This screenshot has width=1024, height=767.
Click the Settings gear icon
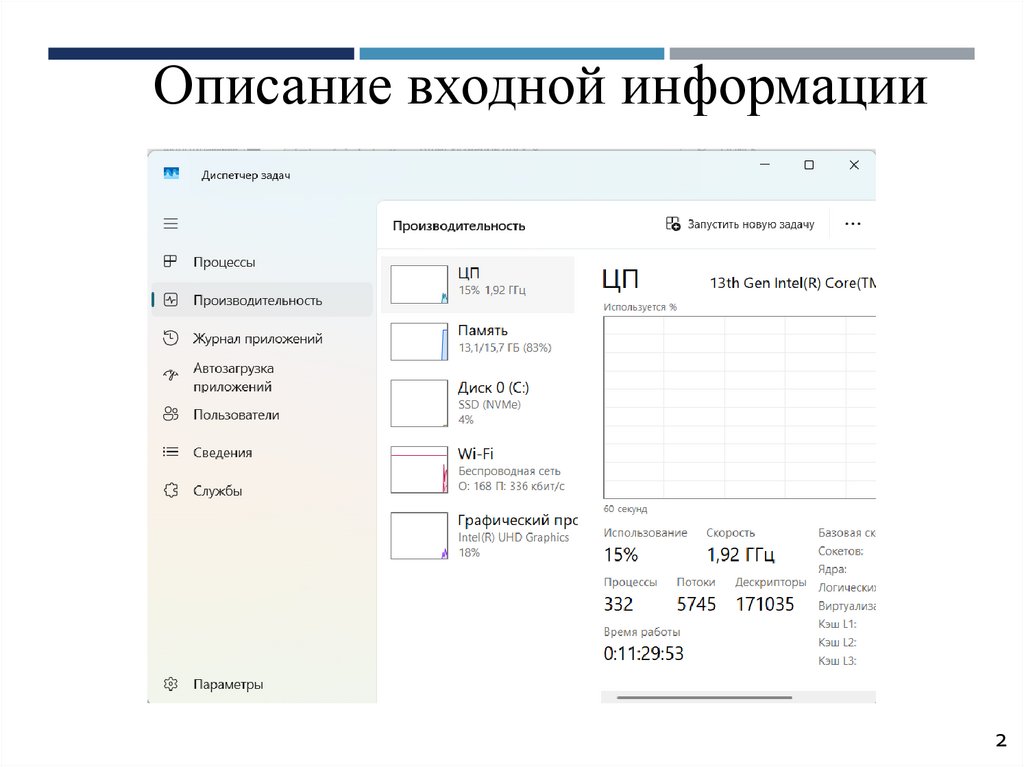pyautogui.click(x=170, y=684)
